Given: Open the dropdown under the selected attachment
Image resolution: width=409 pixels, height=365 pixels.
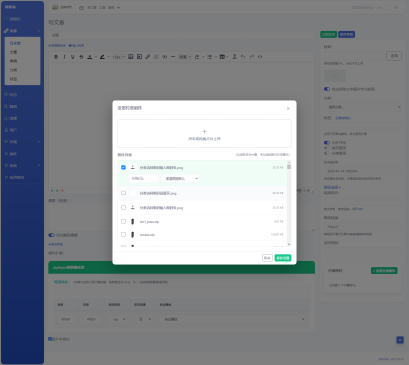Looking at the screenshot, I should pos(180,179).
